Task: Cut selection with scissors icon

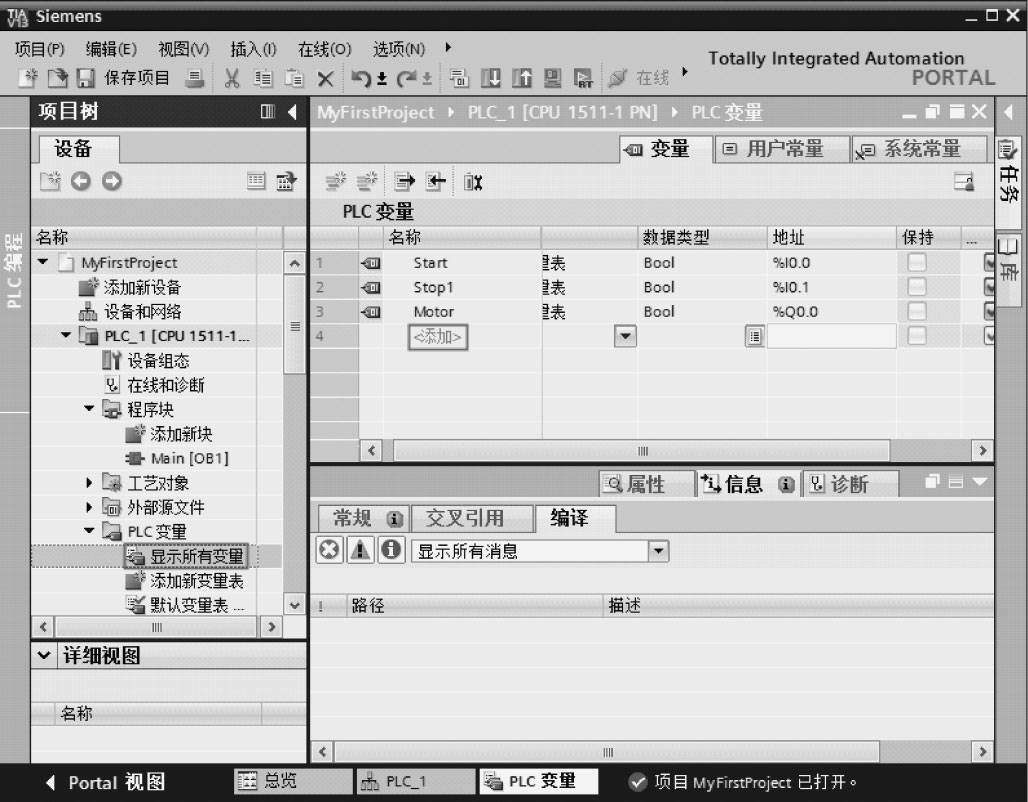Action: coord(231,79)
